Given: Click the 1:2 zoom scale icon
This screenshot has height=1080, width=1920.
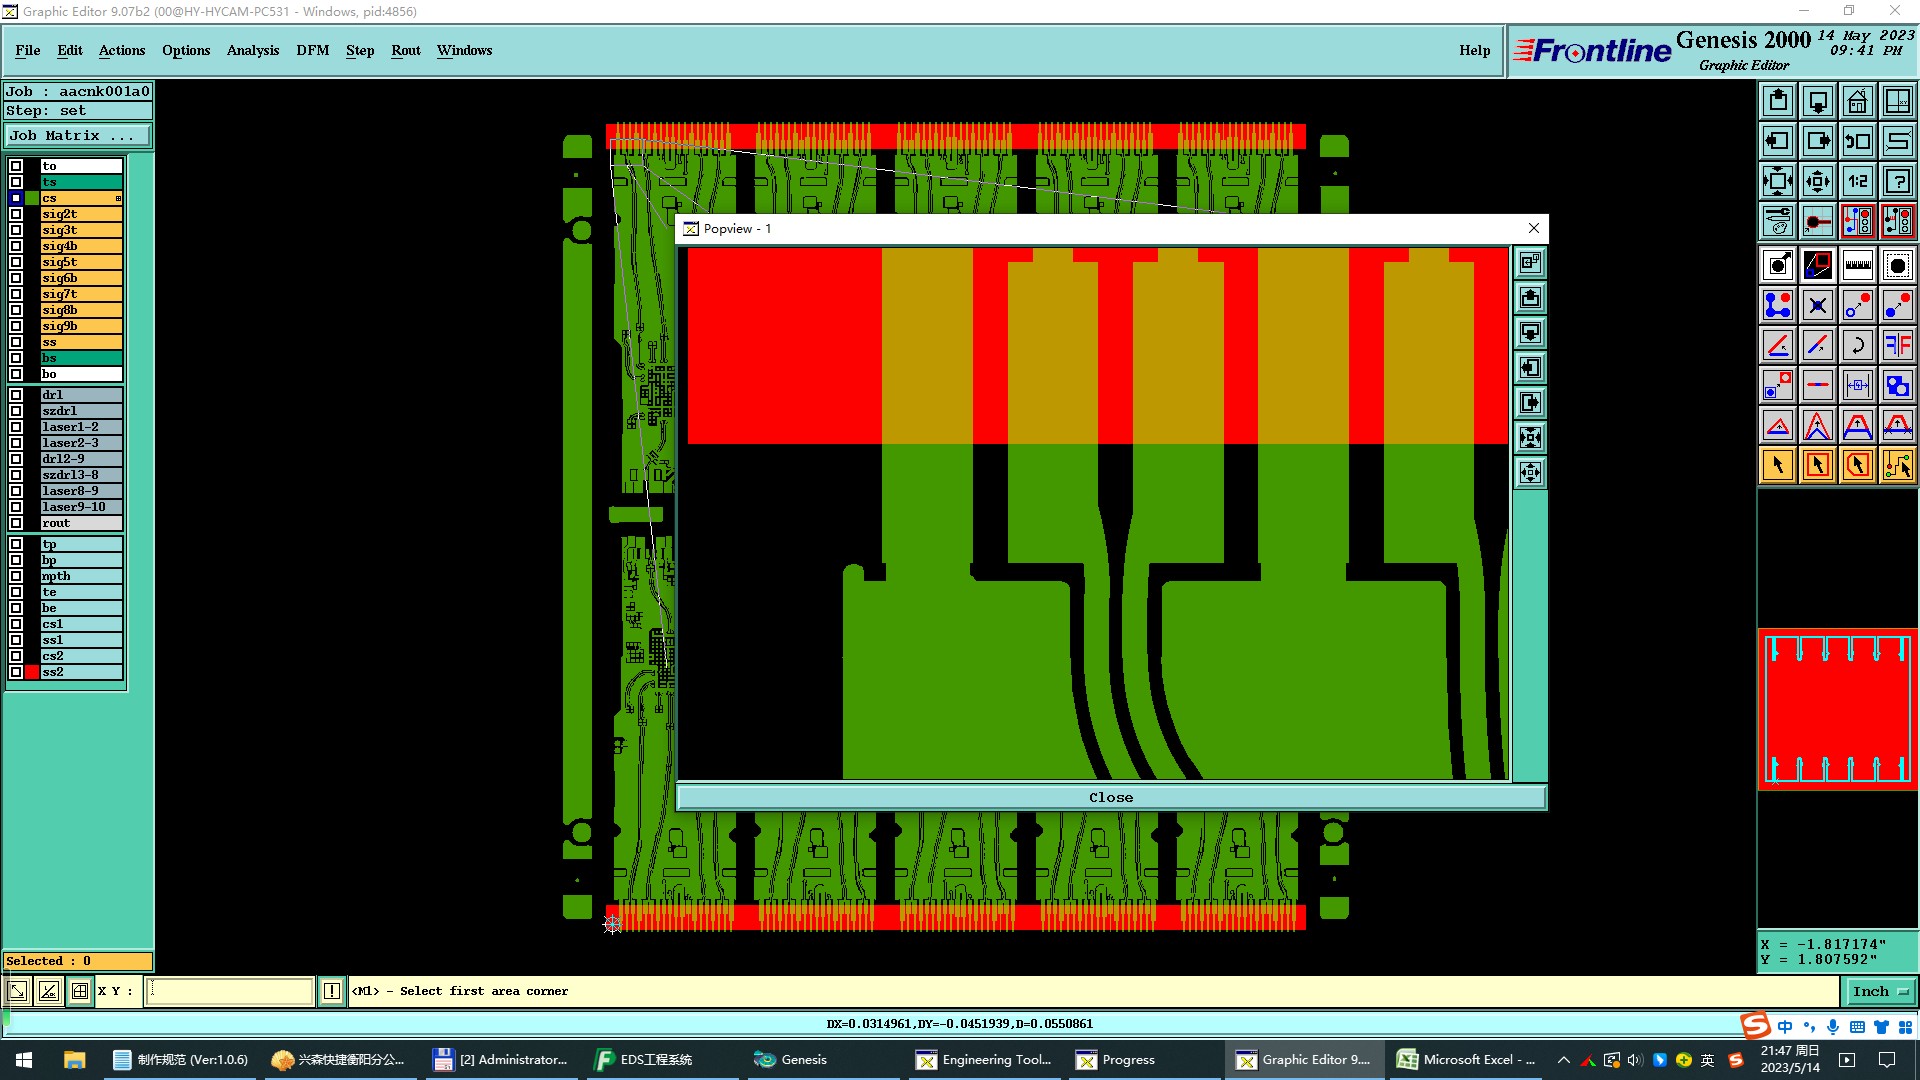Looking at the screenshot, I should click(x=1857, y=181).
